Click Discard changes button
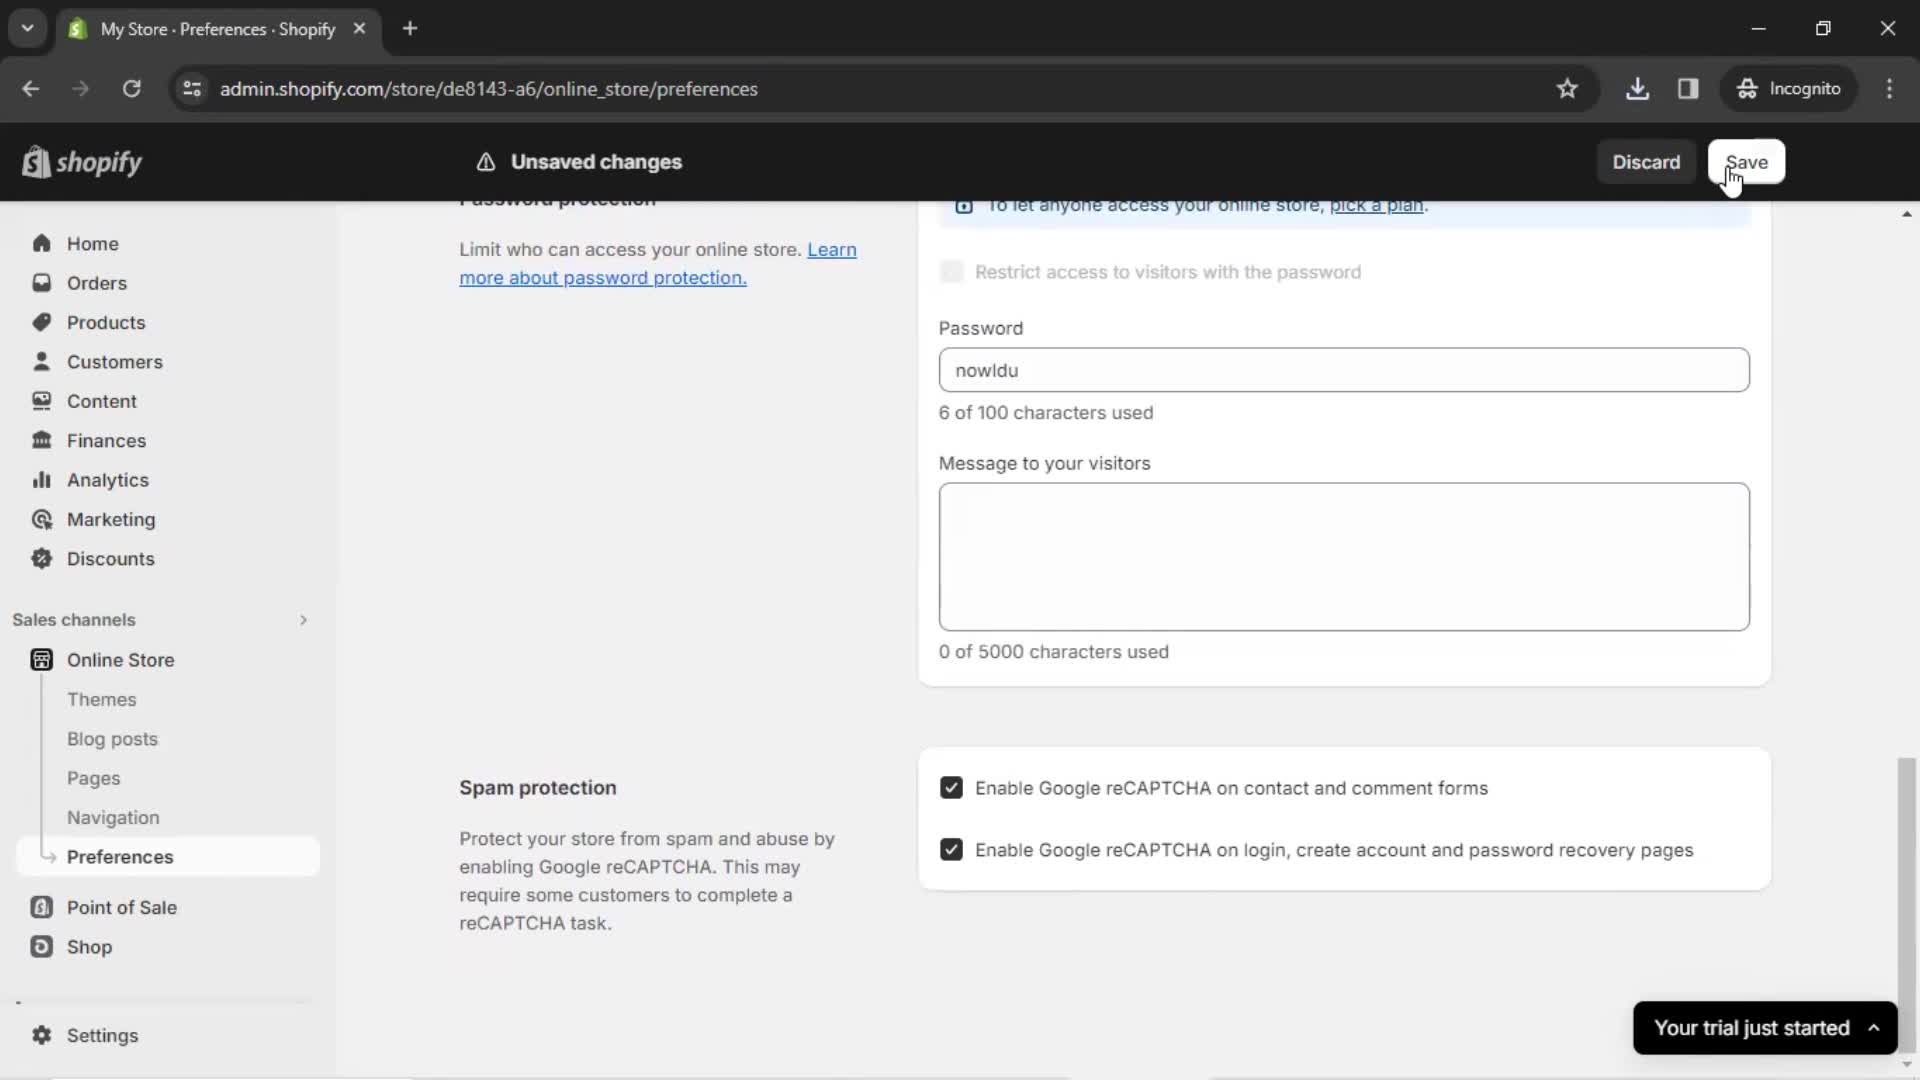Image resolution: width=1920 pixels, height=1080 pixels. point(1646,161)
